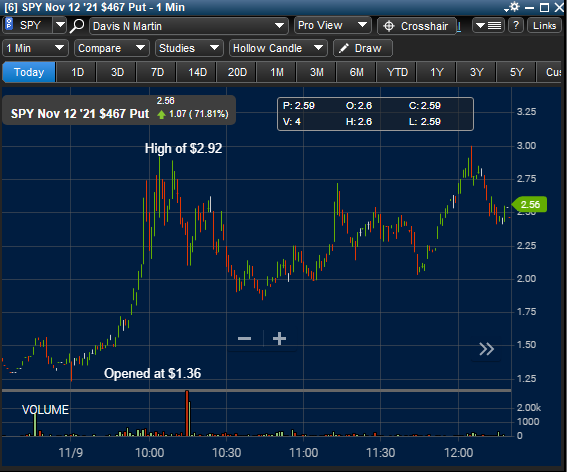Select the 3M range tab
The image size is (567, 472).
coord(317,72)
